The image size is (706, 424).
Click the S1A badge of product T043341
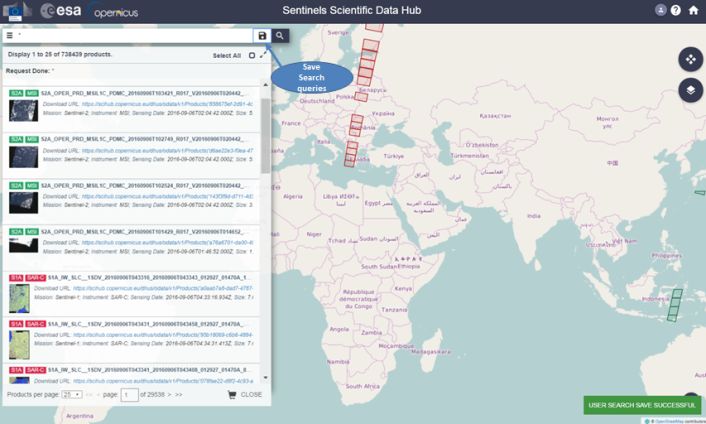pos(16,370)
